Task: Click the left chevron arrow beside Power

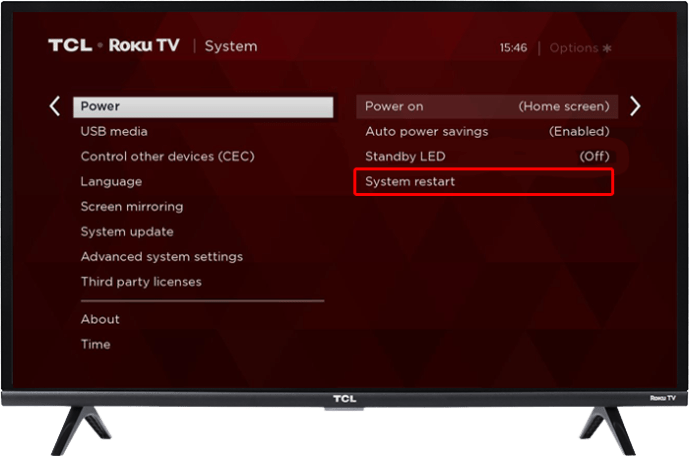Action: click(x=54, y=106)
